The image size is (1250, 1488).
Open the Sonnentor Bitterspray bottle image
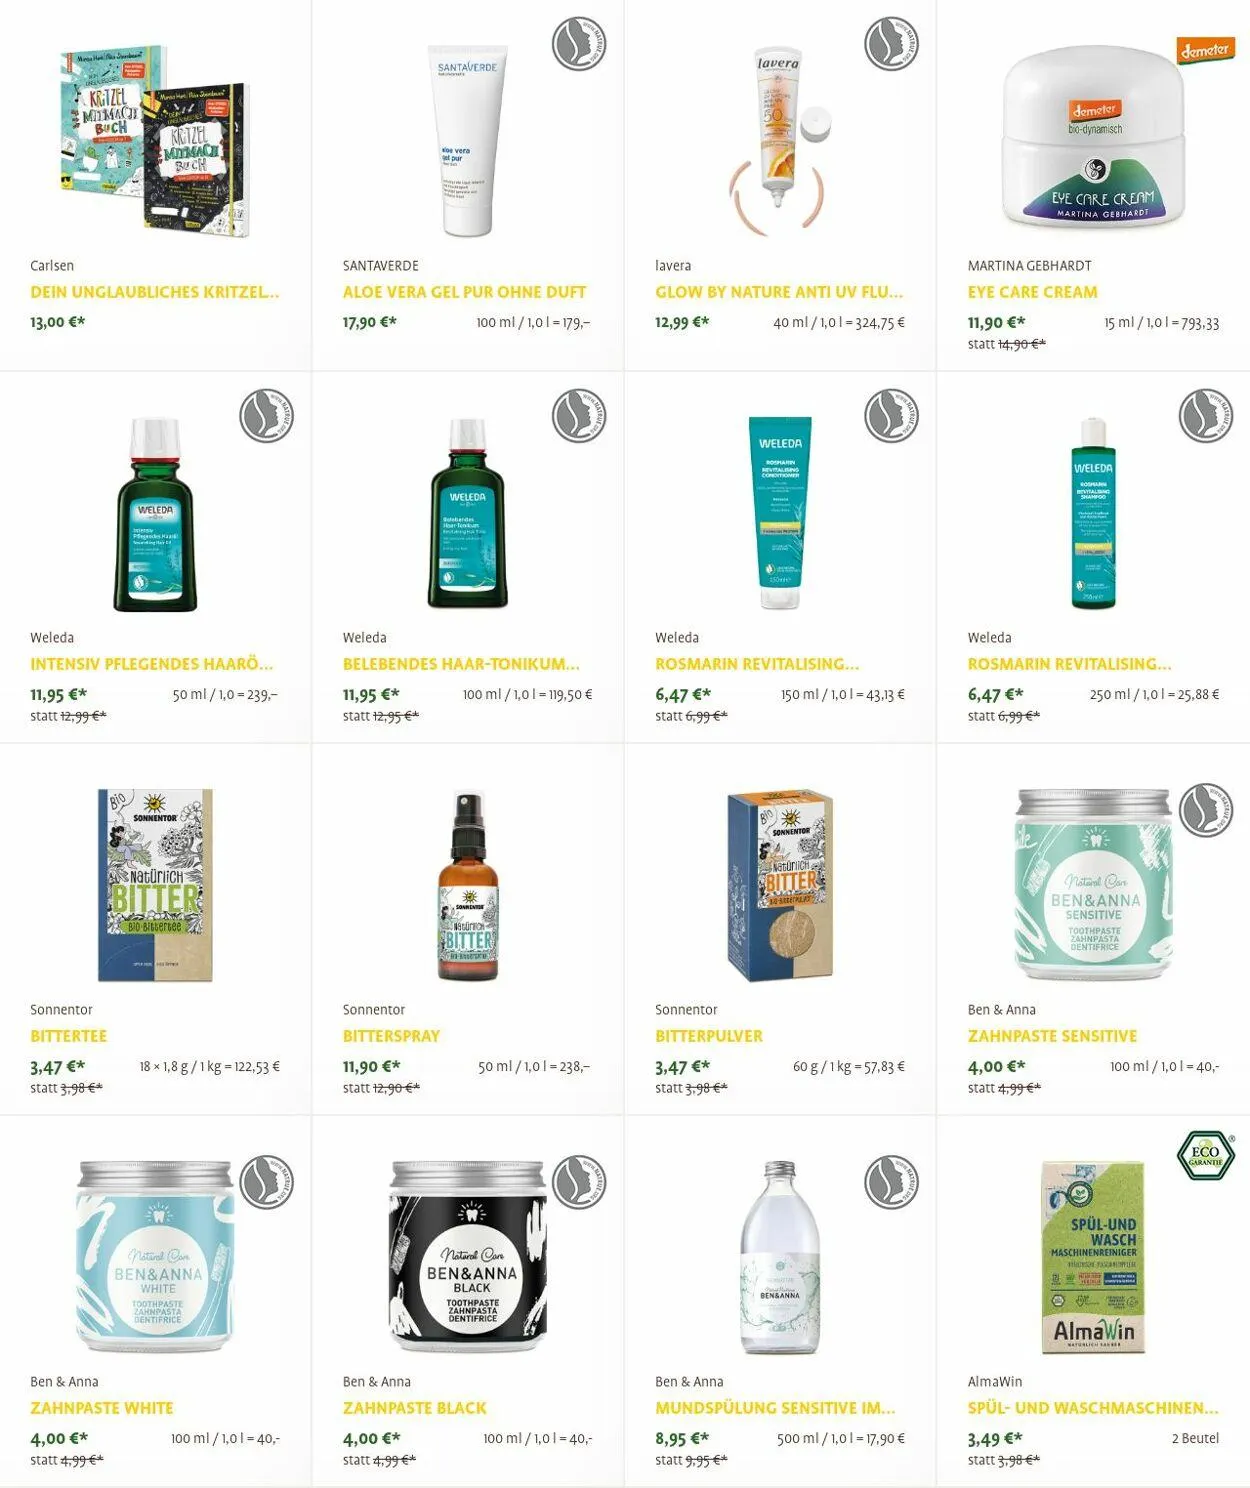tap(468, 886)
